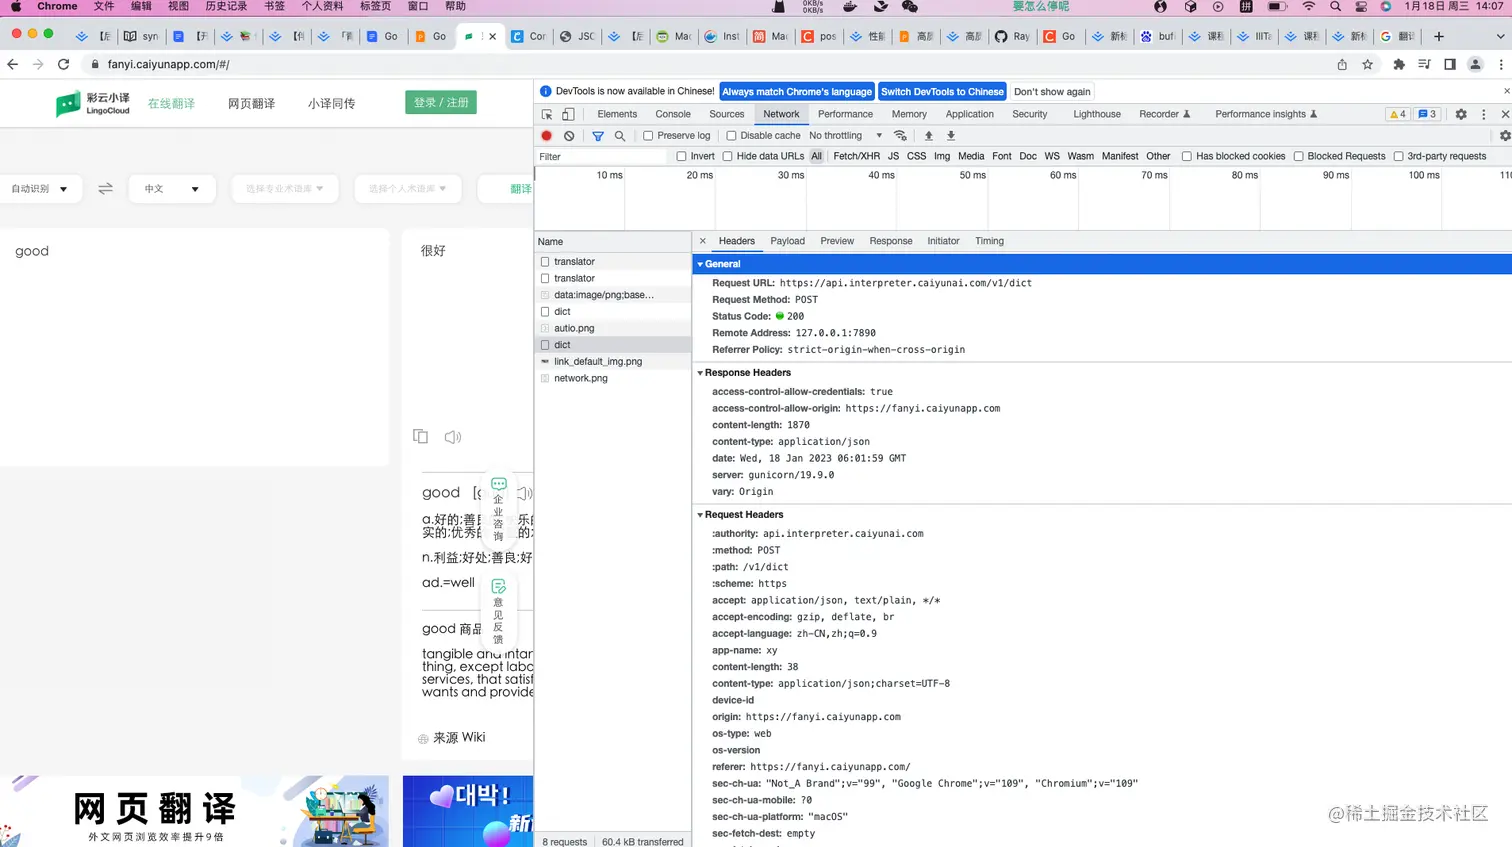1512x847 pixels.
Task: Filter requests by Fetch/XHR type
Action: pyautogui.click(x=856, y=156)
